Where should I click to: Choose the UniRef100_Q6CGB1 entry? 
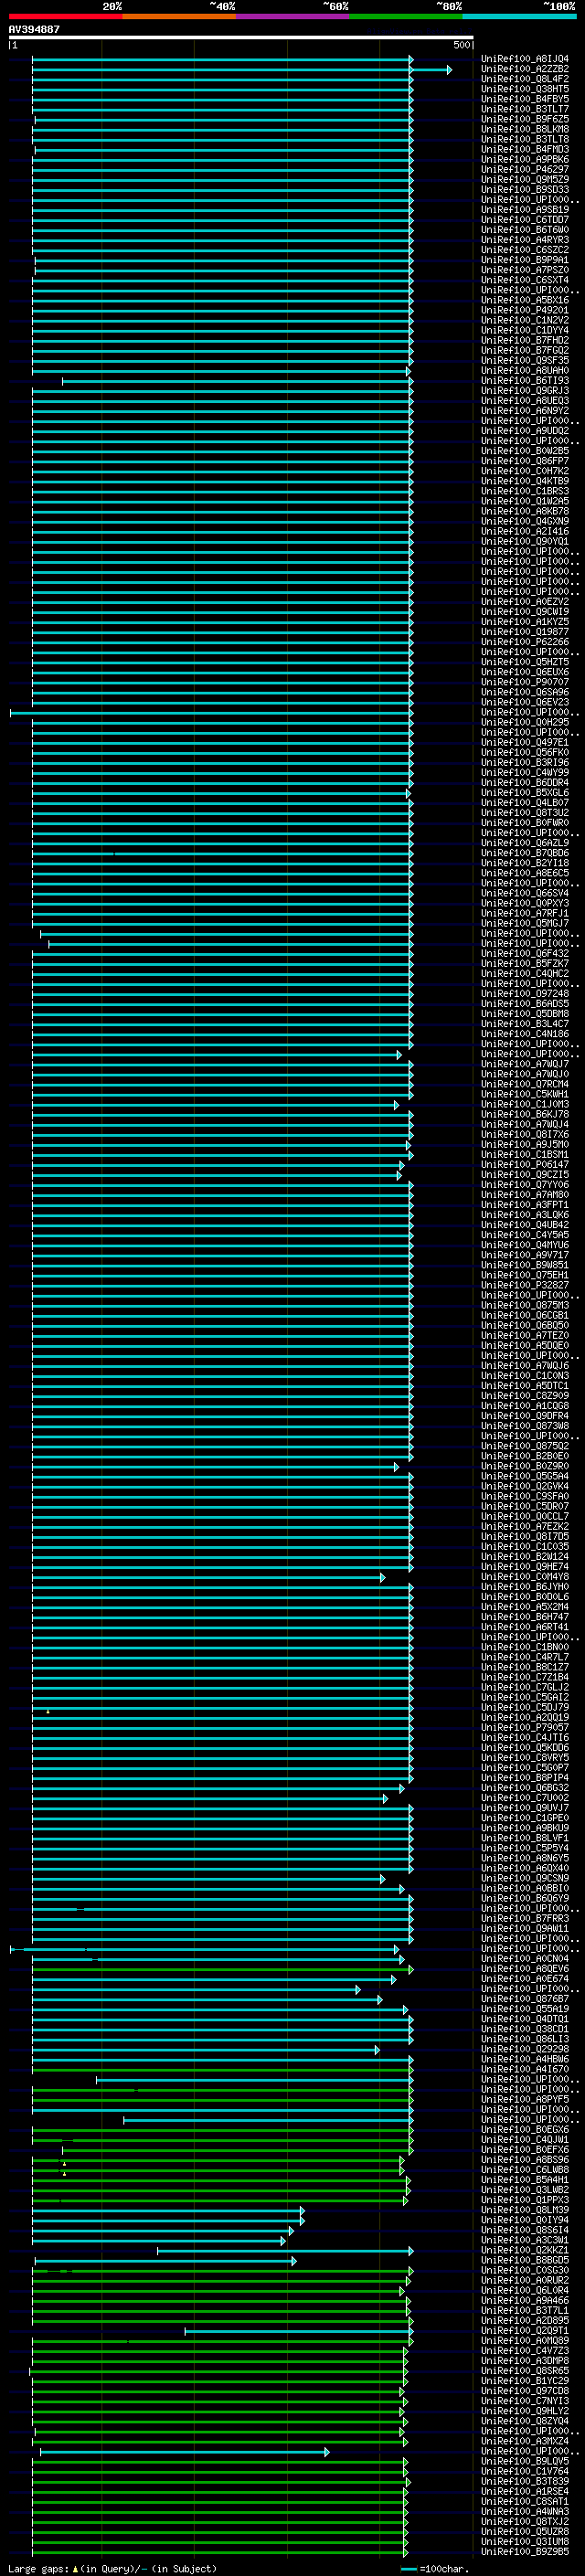pyautogui.click(x=525, y=1315)
